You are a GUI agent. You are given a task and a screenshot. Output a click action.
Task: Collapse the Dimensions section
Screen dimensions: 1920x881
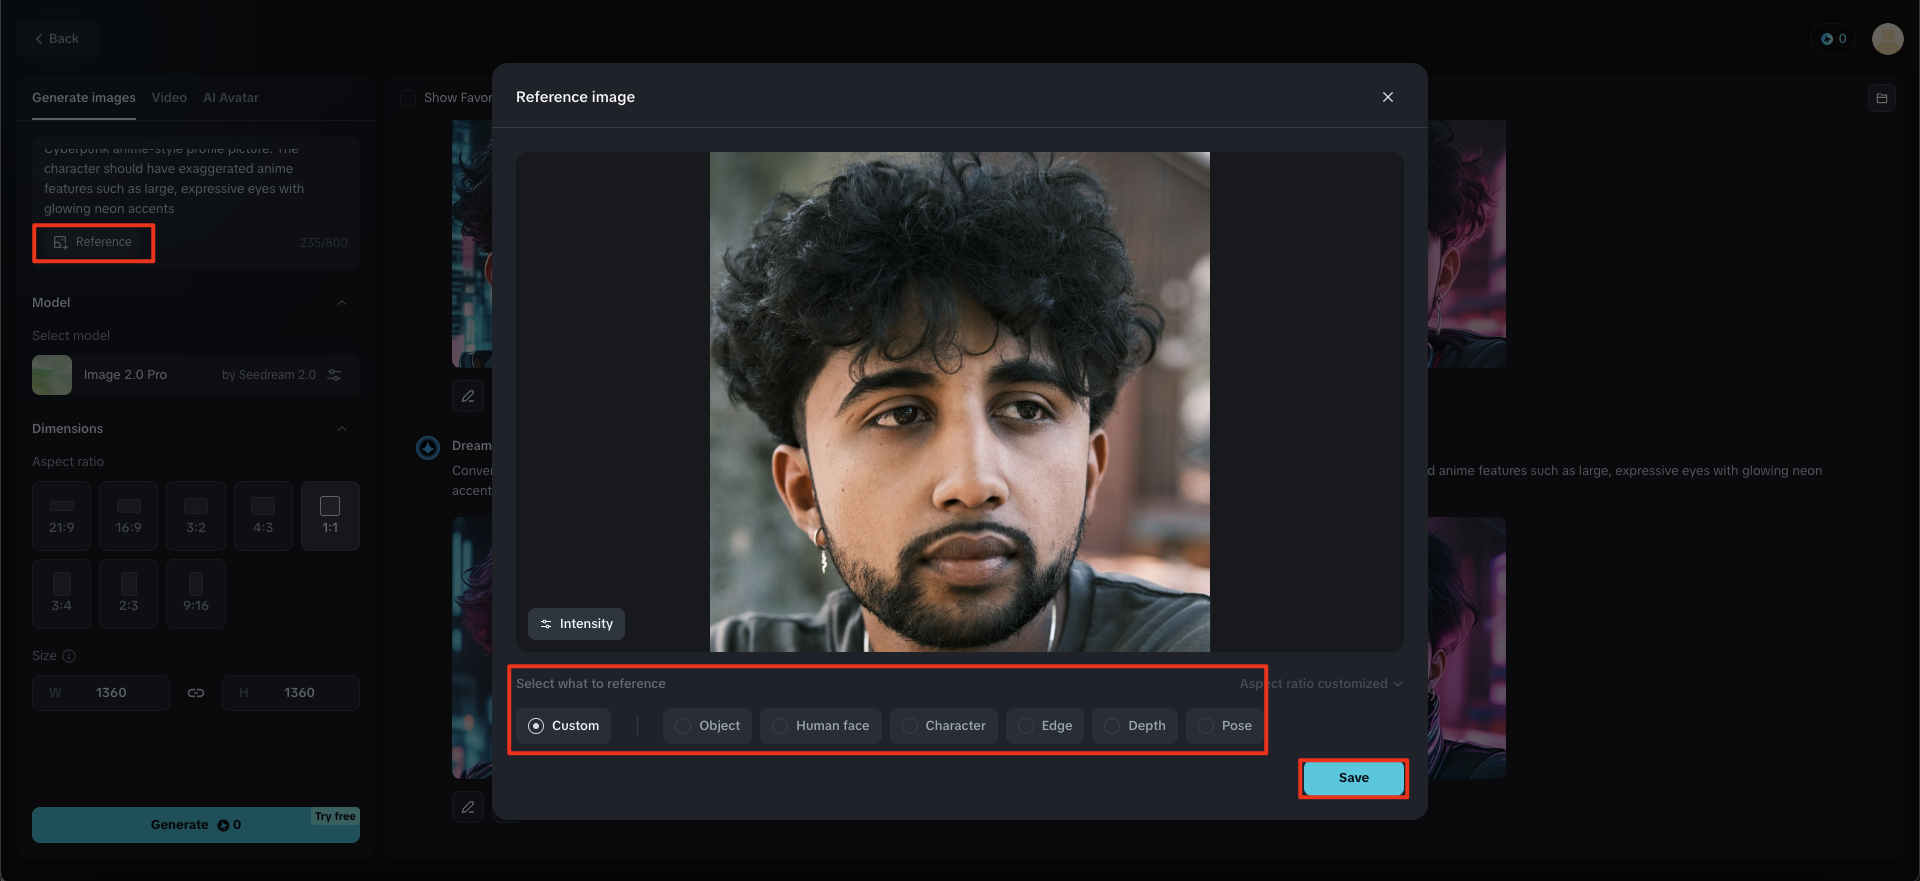point(342,429)
